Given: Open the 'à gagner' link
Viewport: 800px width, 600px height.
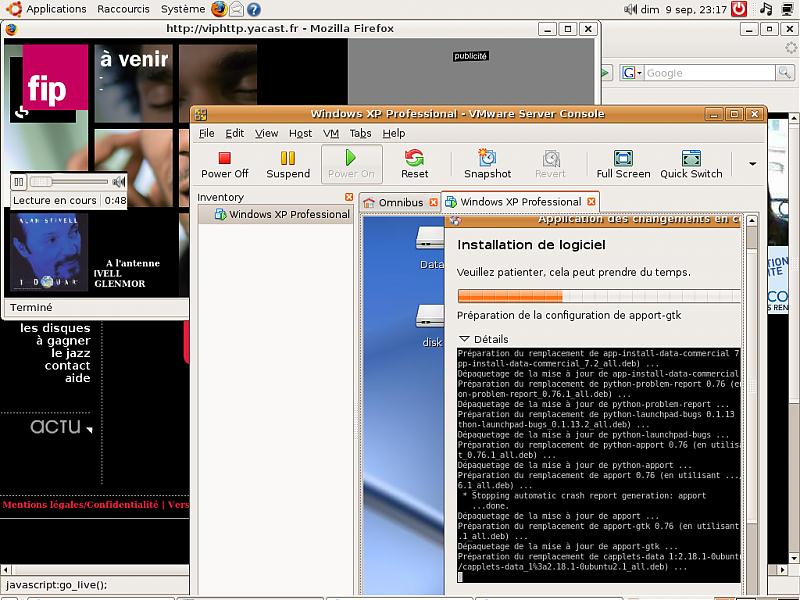Looking at the screenshot, I should point(63,340).
